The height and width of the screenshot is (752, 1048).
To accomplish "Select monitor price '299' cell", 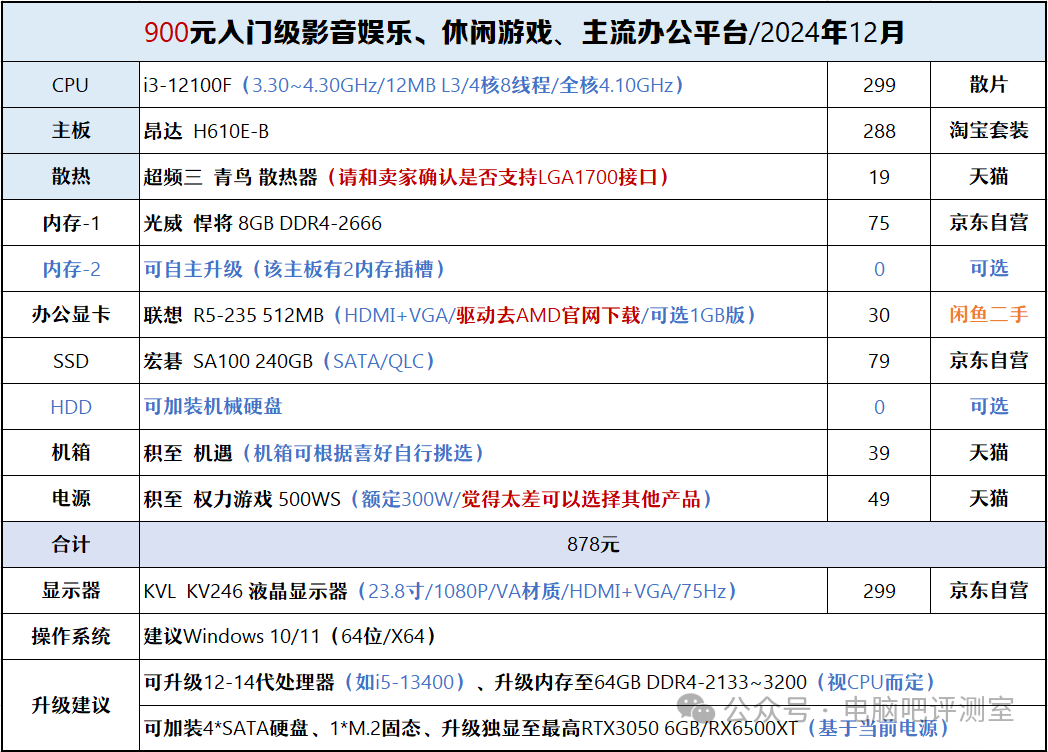I will tap(879, 592).
